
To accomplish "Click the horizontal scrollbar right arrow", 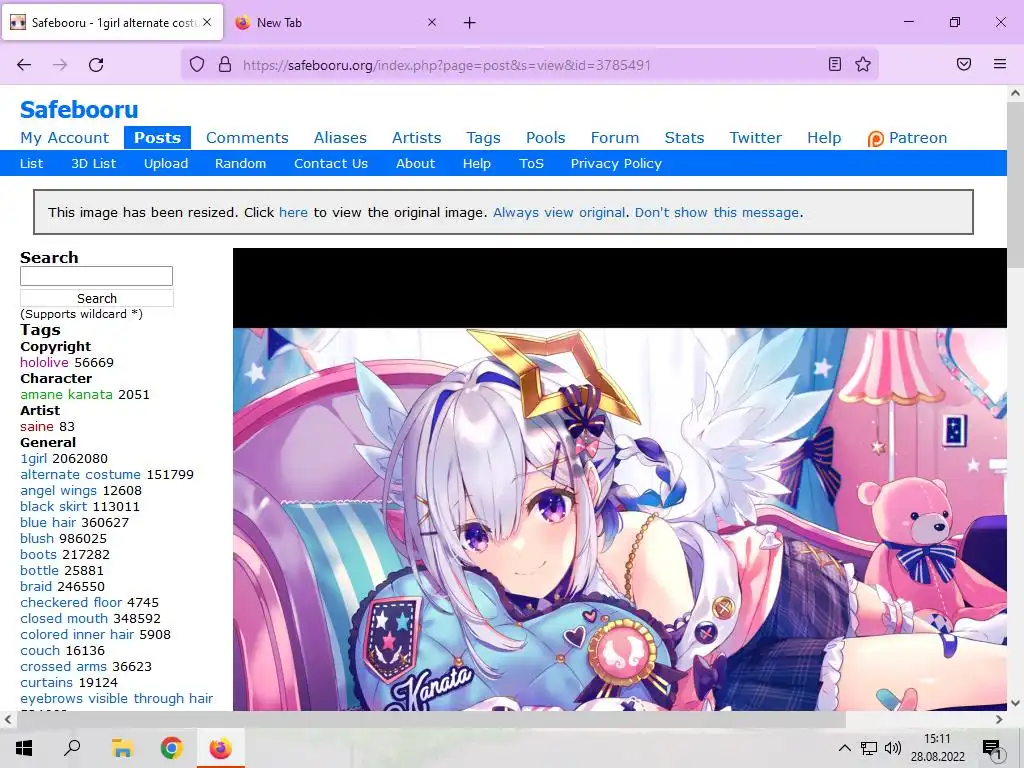I will (999, 719).
